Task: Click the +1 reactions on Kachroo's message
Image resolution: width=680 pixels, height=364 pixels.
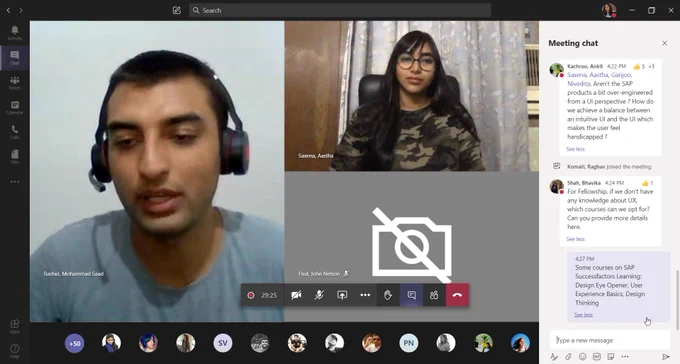Action: 651,66
